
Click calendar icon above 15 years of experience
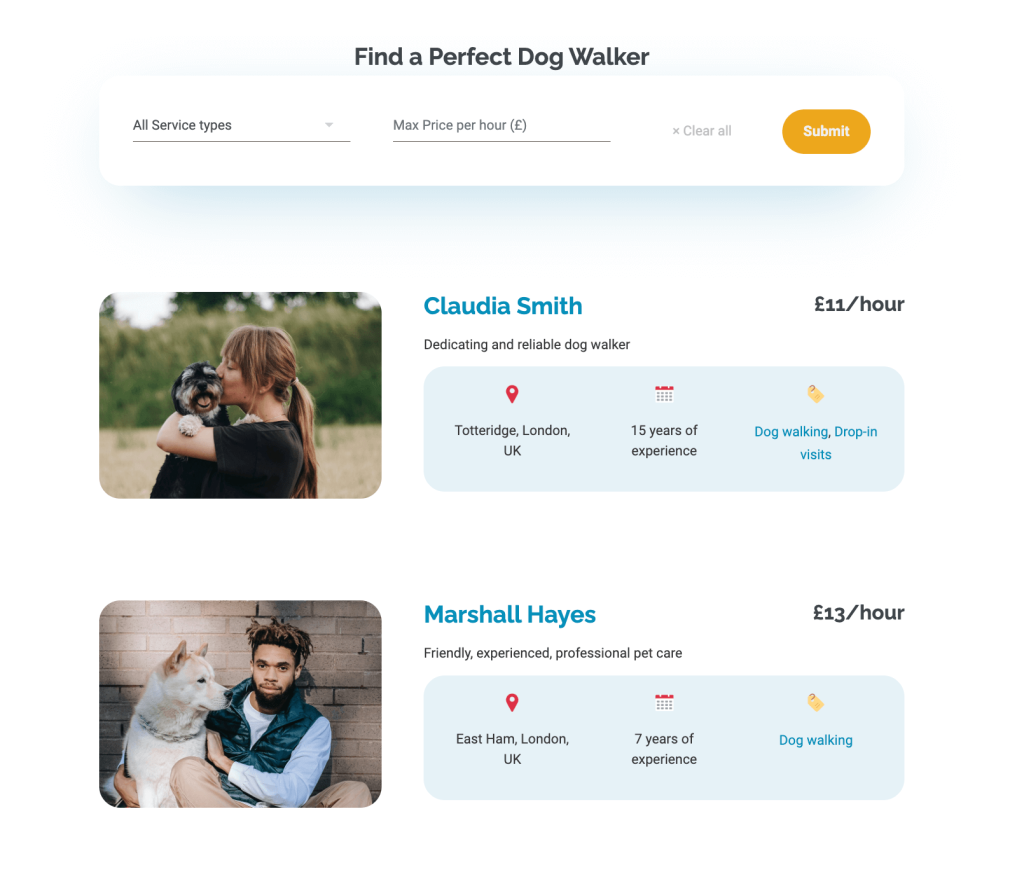(664, 394)
